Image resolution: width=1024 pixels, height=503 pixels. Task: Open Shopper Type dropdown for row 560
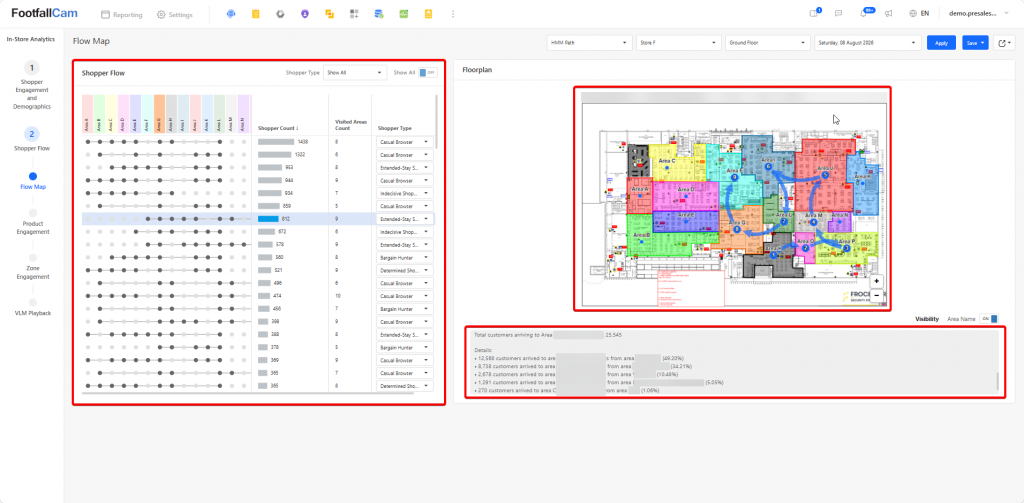(404, 257)
